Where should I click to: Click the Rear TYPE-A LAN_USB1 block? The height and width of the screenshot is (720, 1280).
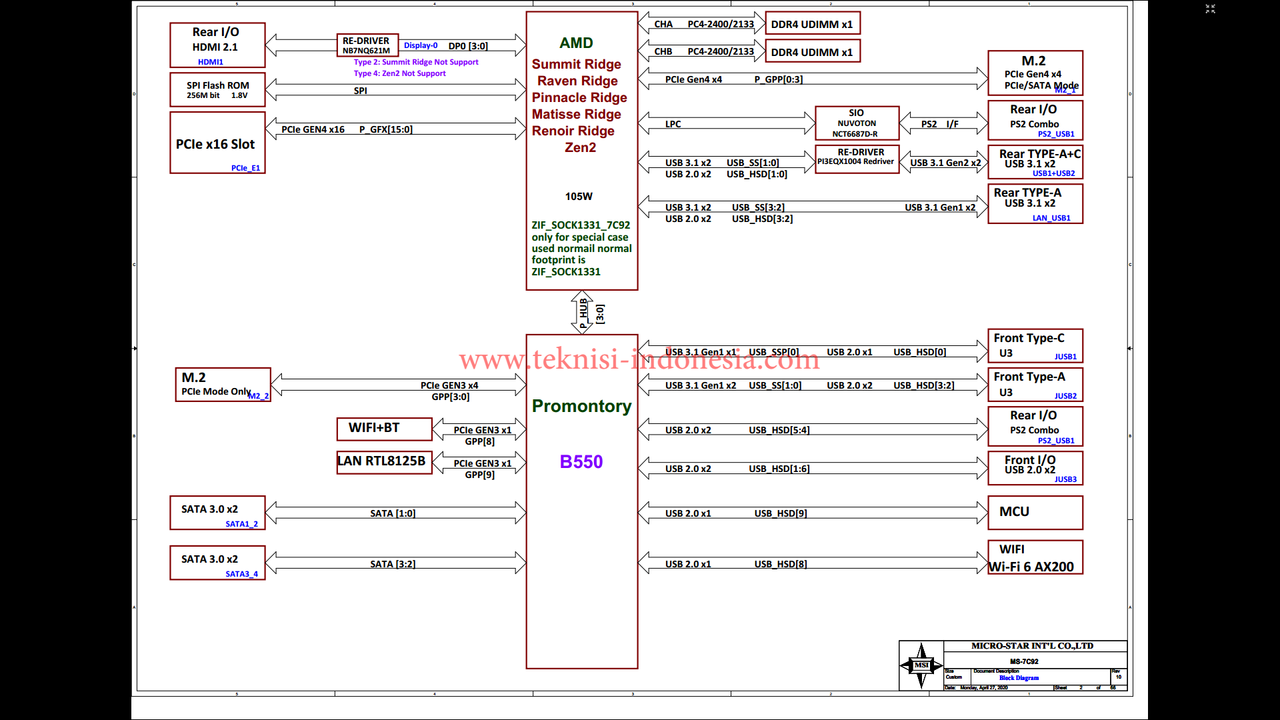pyautogui.click(x=1035, y=204)
